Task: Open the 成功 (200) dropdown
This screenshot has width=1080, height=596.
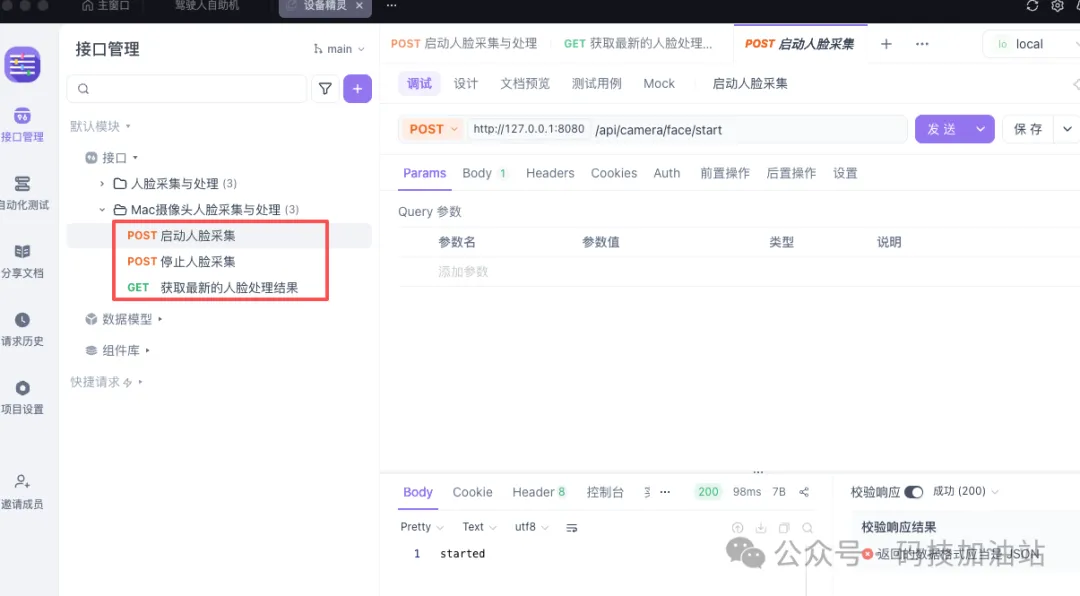Action: [x=966, y=491]
